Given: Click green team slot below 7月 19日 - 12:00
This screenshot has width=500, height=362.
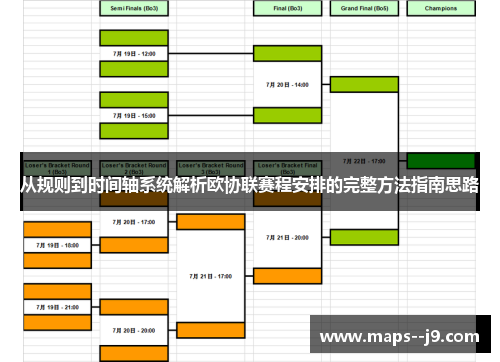Looking at the screenshot, I should point(134,69).
